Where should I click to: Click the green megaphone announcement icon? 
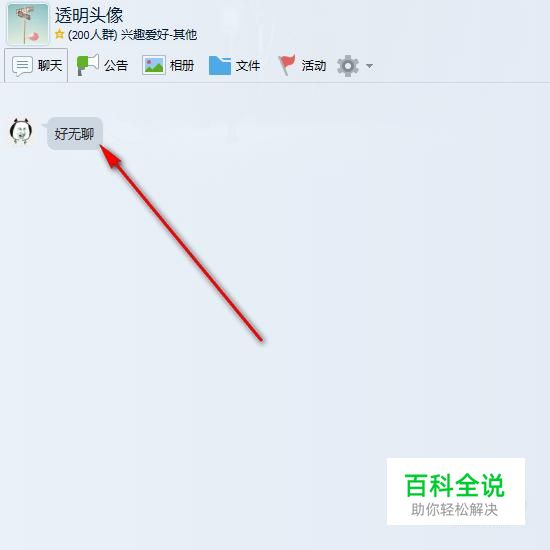[88, 65]
